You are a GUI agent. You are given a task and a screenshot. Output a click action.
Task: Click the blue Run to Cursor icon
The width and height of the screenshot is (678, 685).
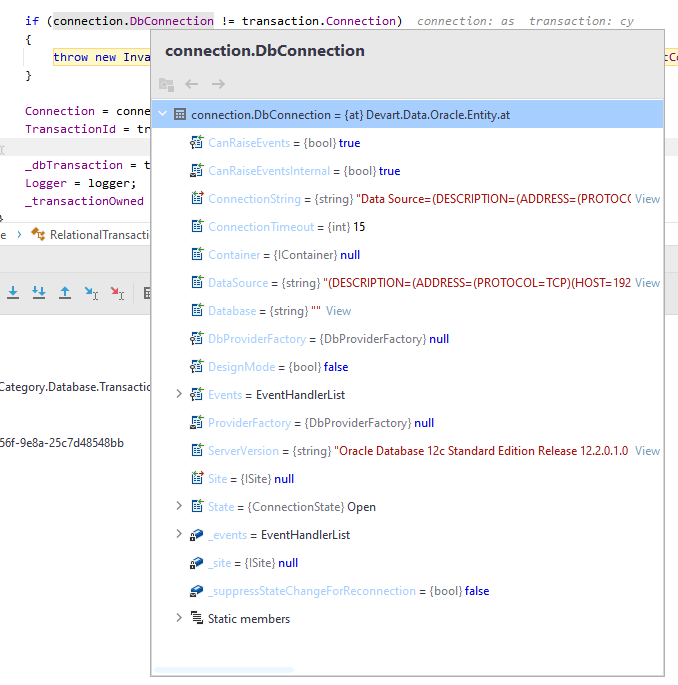91,293
